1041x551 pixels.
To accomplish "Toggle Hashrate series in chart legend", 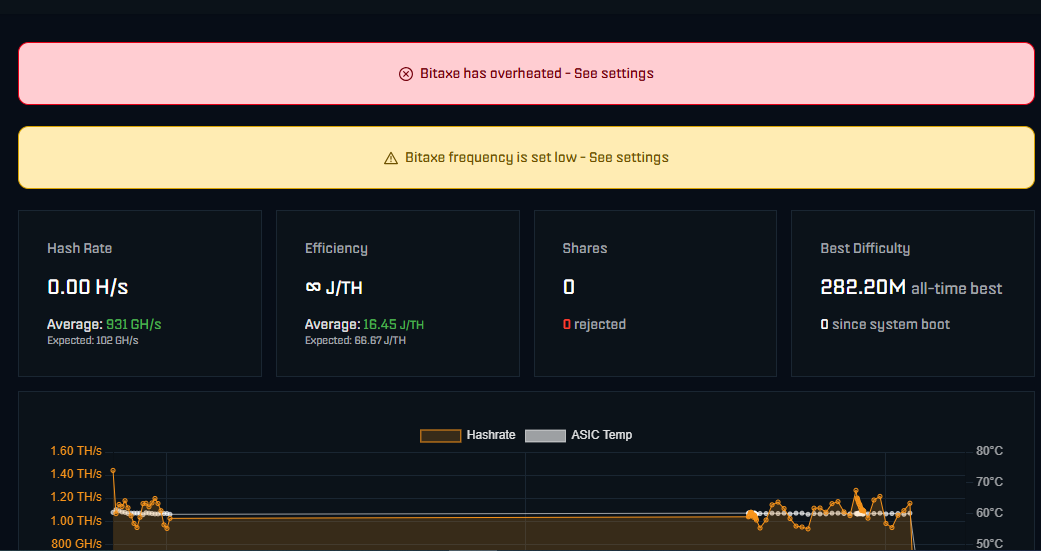I will 468,435.
